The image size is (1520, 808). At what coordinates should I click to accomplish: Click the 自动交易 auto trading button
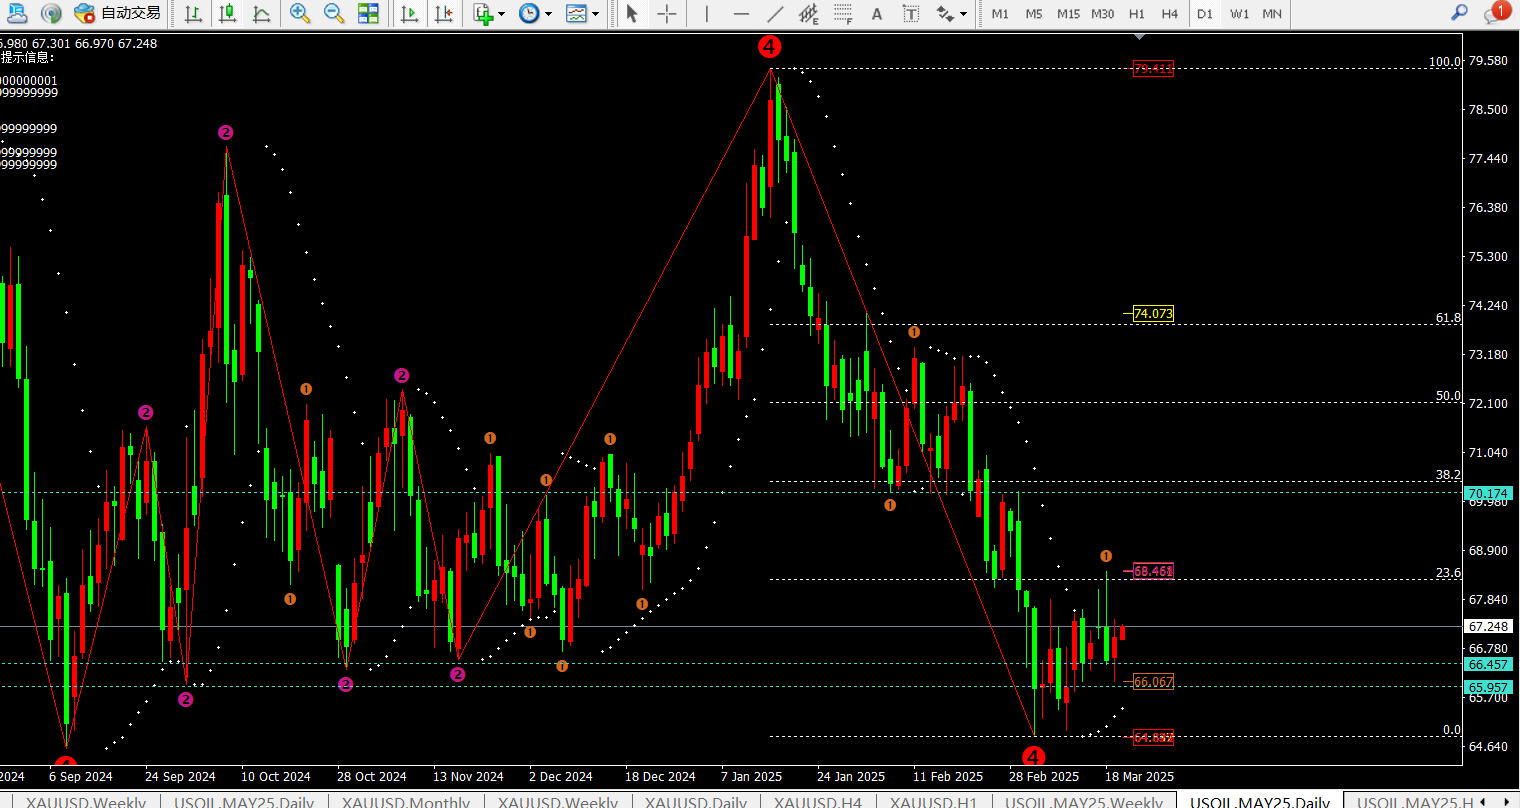[118, 14]
